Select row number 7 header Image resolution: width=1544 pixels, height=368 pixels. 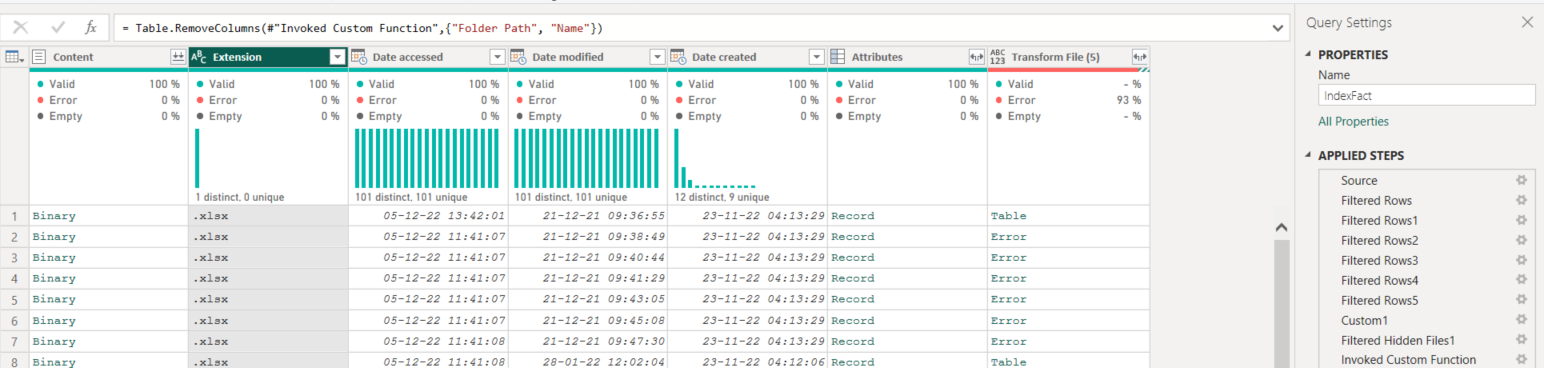(15, 342)
